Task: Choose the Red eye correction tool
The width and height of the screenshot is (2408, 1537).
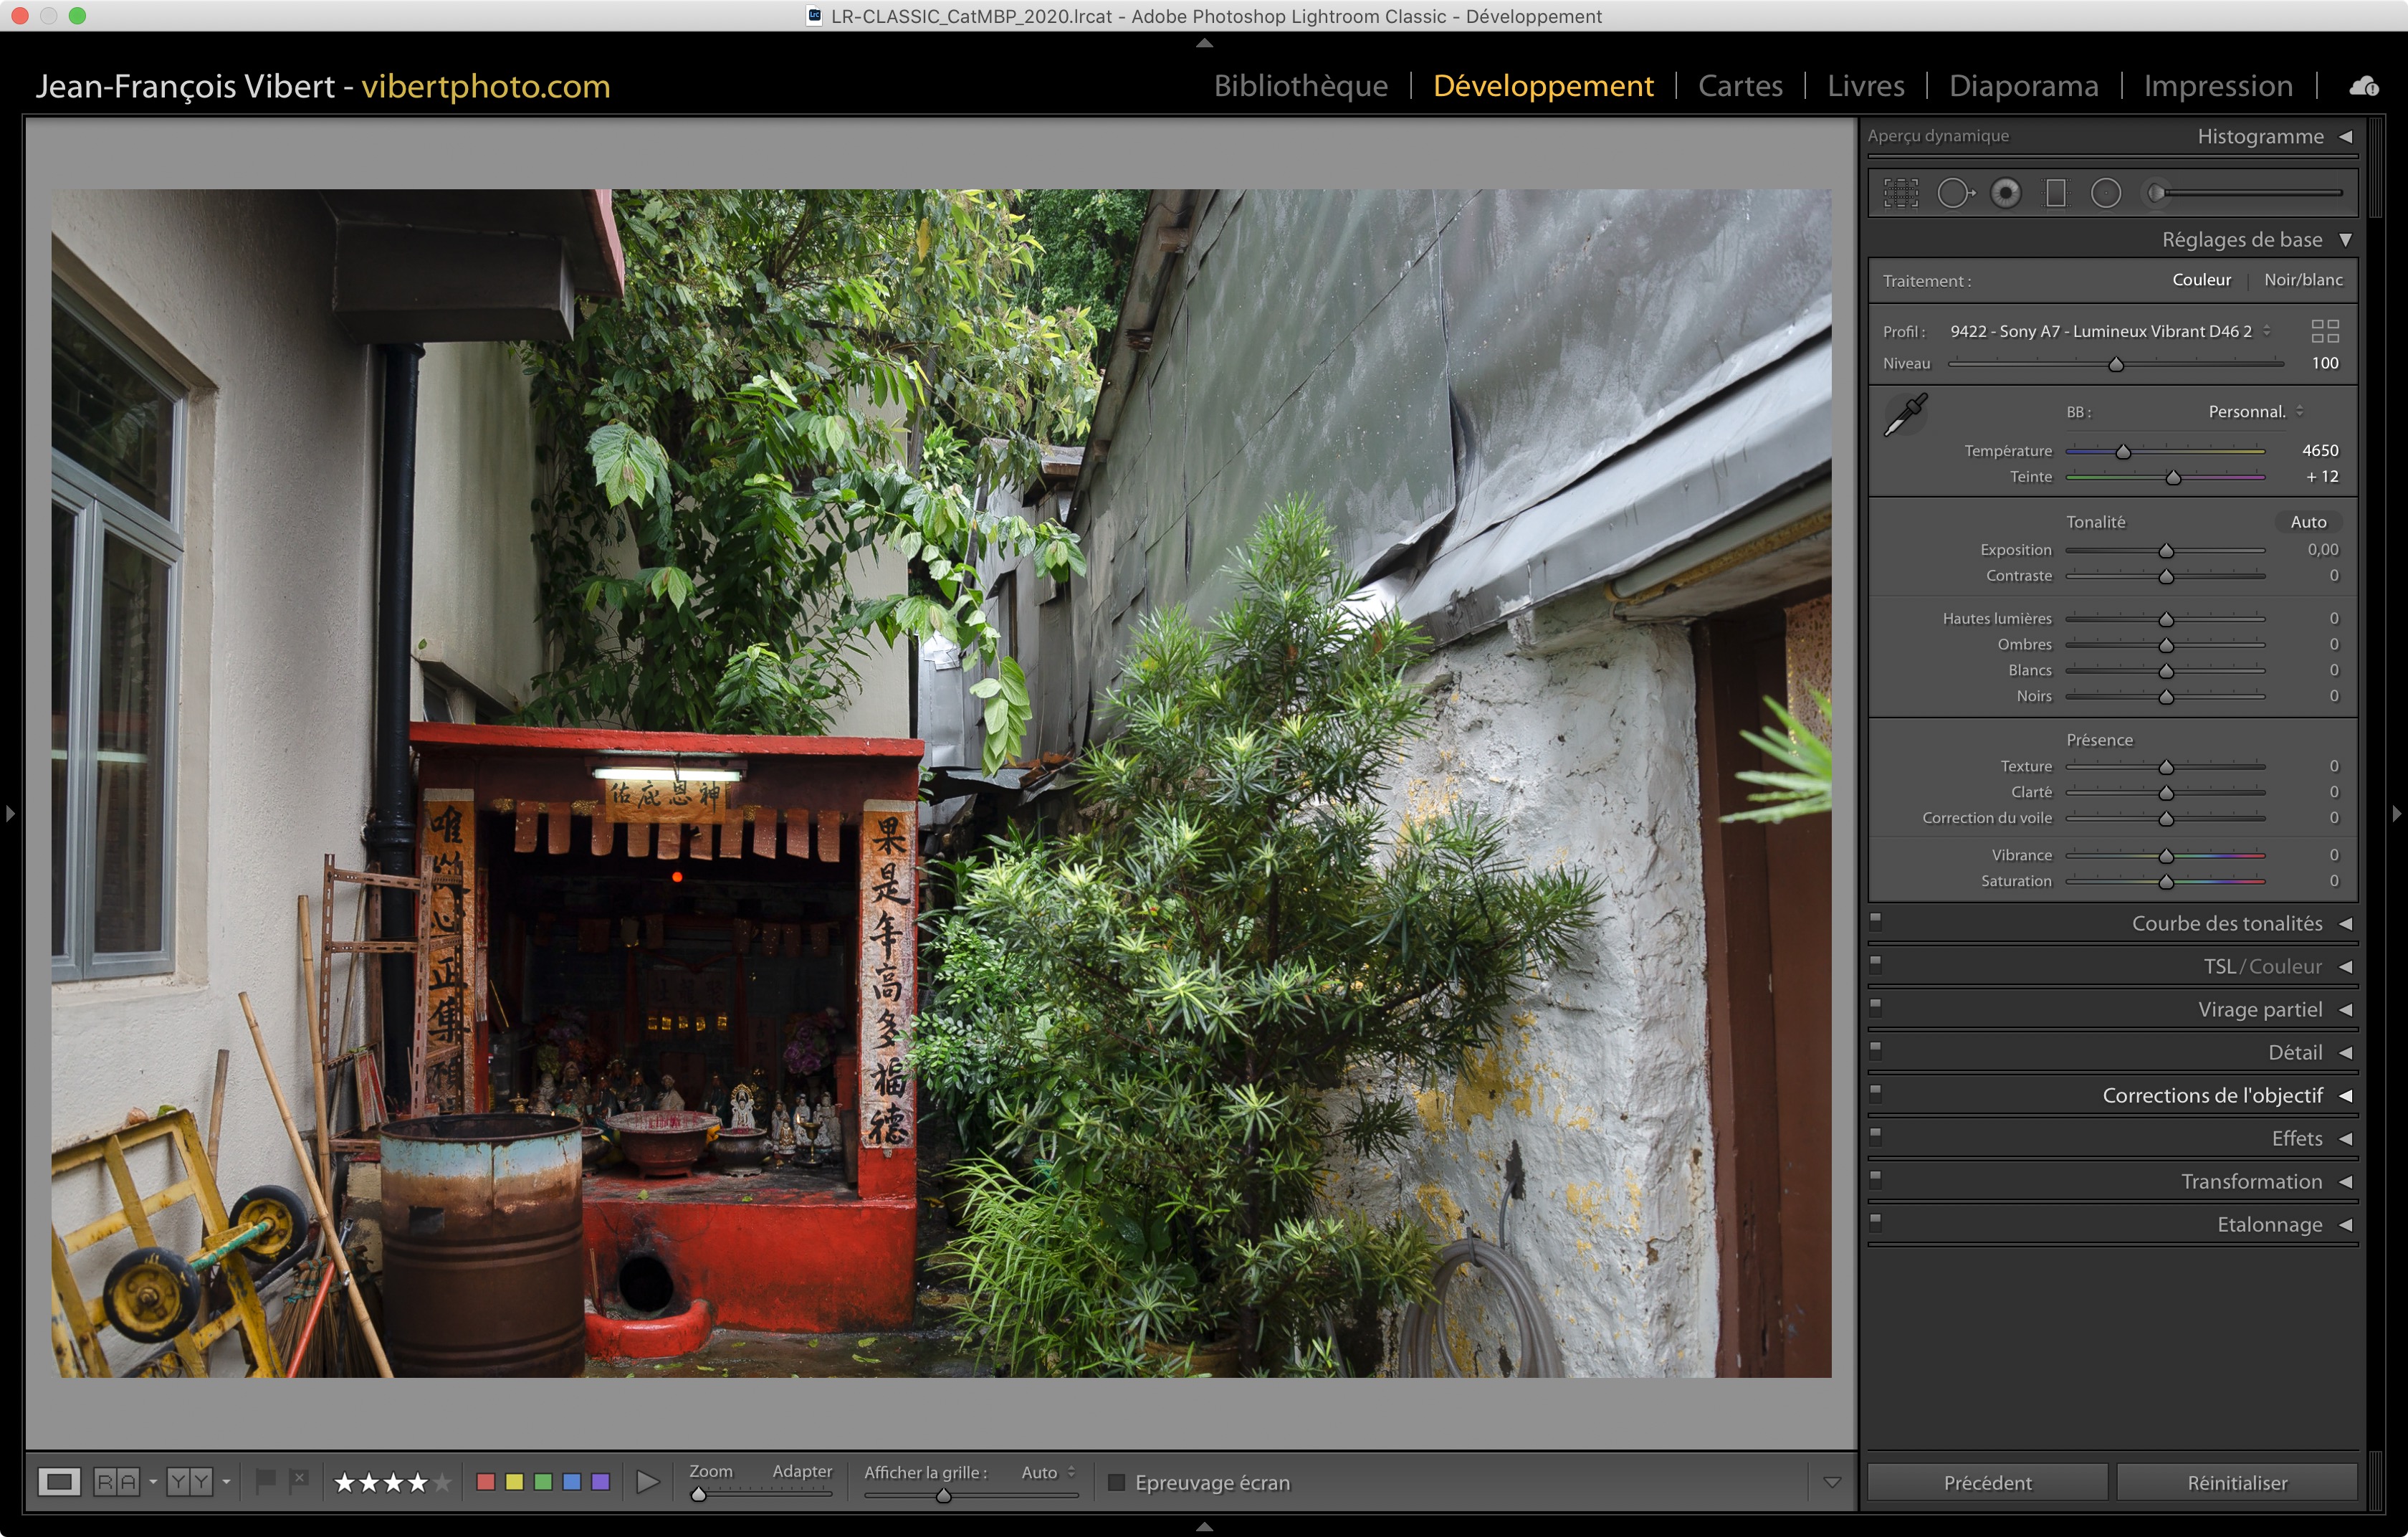Action: pos(2005,193)
